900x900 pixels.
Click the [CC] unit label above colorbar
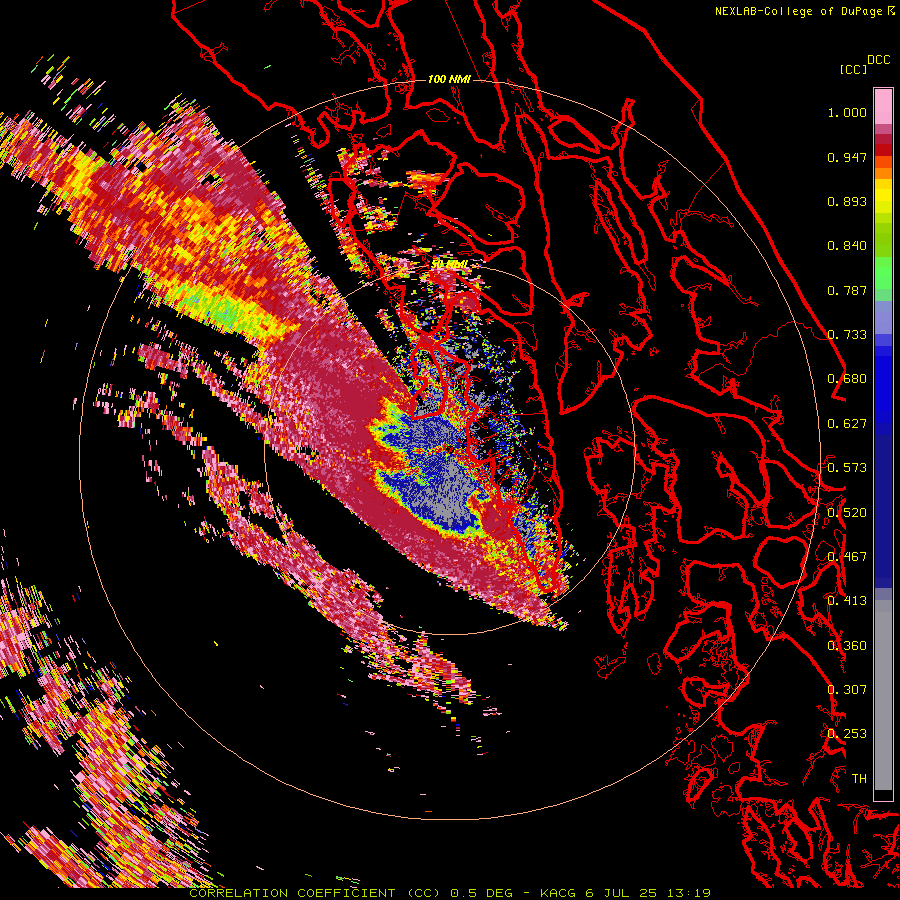(x=853, y=69)
